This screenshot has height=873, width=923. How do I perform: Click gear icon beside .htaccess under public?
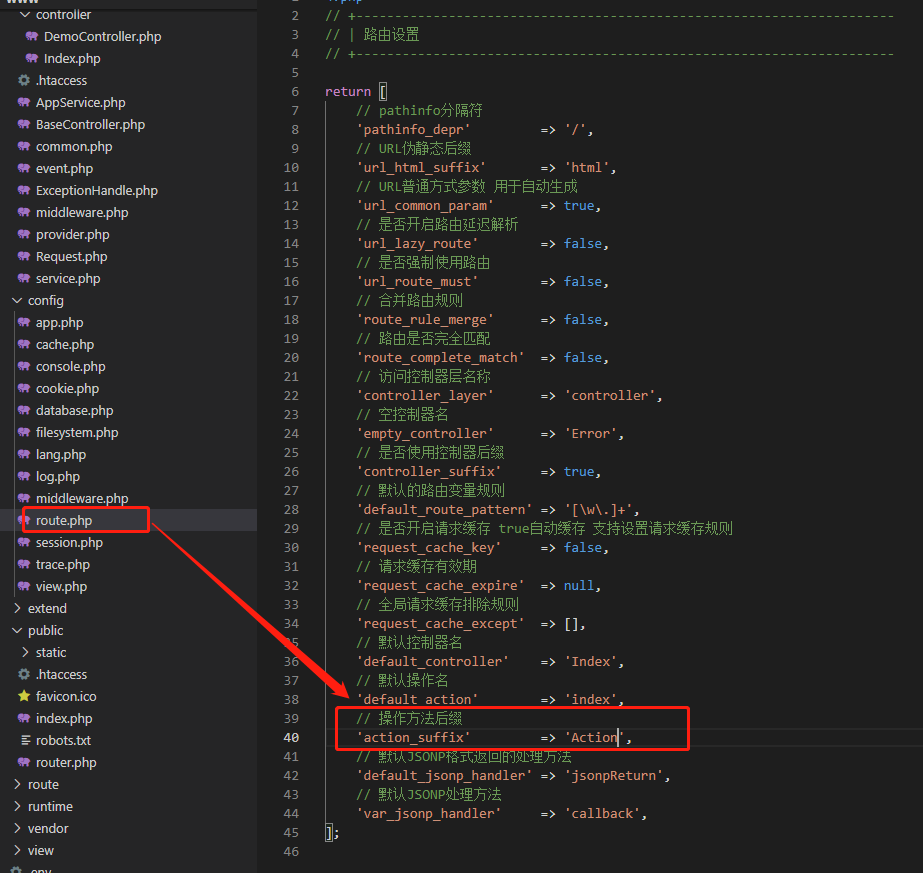[24, 674]
